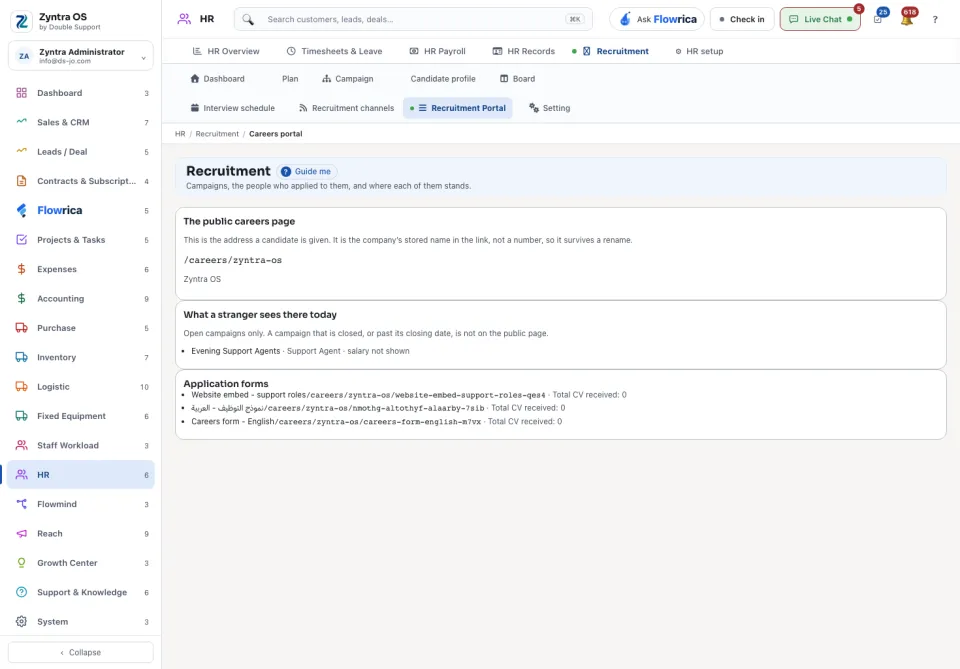Click the Recruitment breadcrumb link

pos(217,134)
